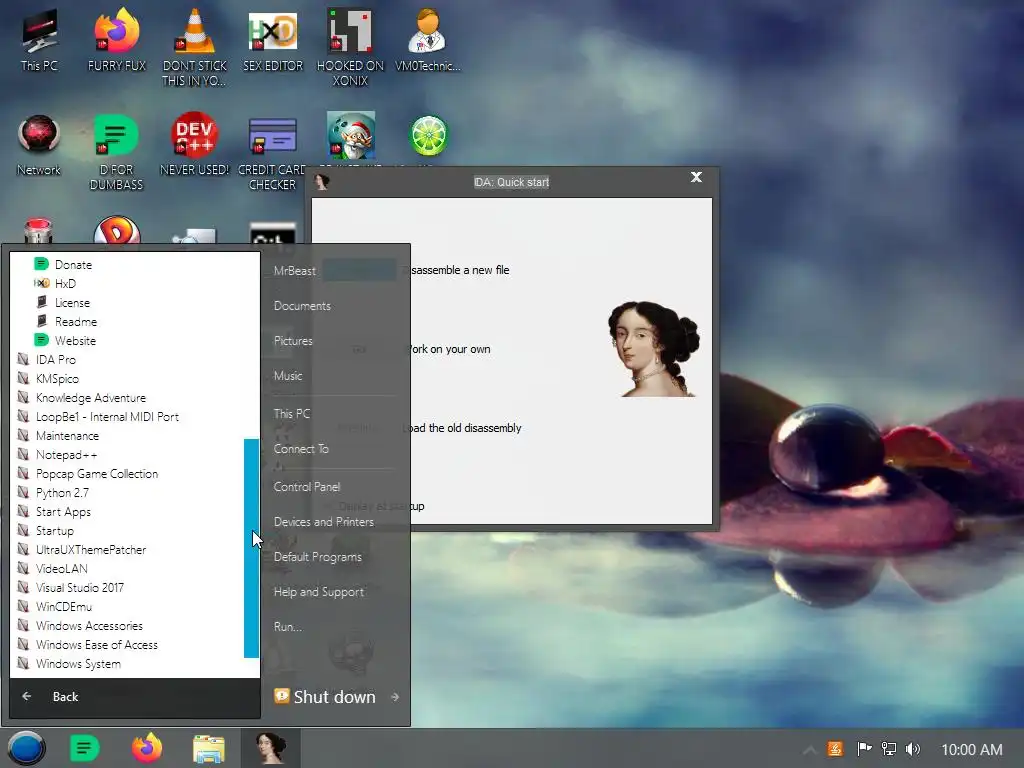Open the MrBeast user folder

click(295, 270)
